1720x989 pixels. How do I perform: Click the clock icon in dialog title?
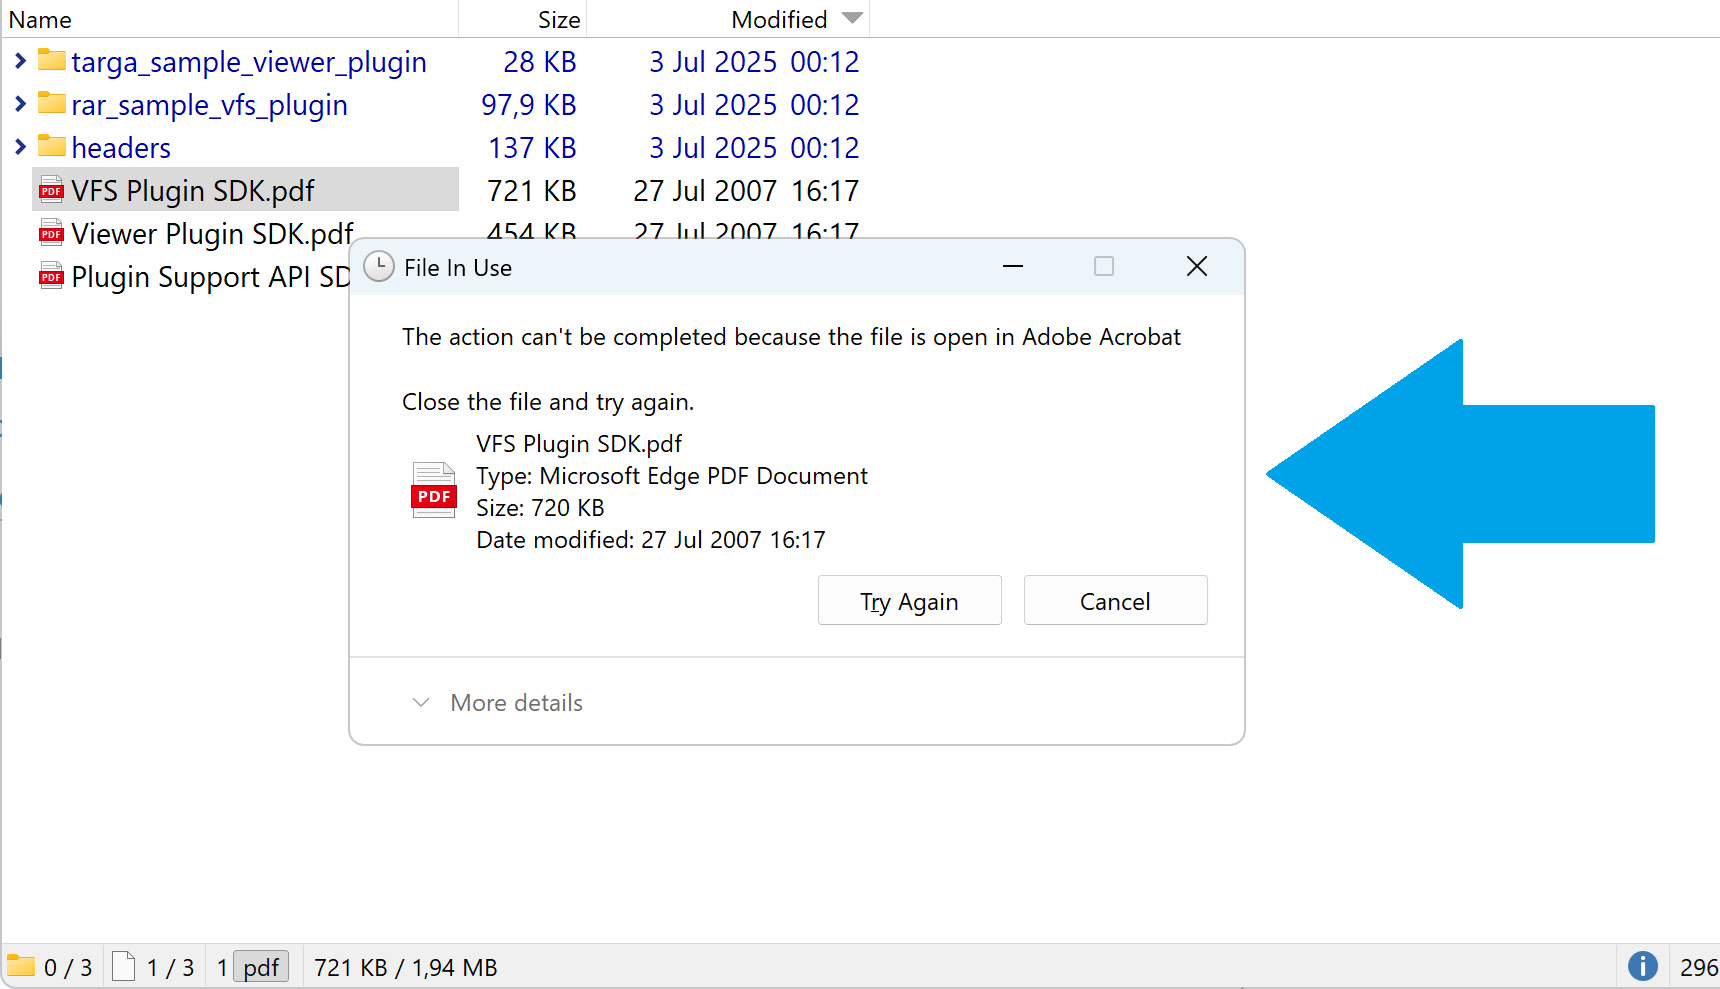point(379,267)
